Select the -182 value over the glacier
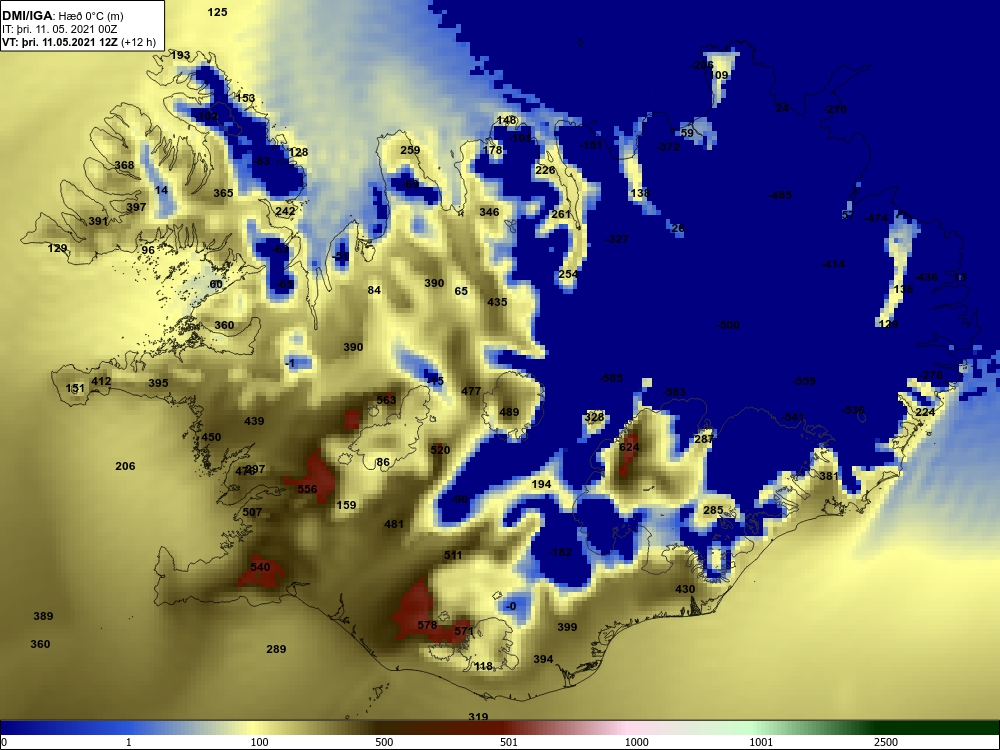 point(560,552)
